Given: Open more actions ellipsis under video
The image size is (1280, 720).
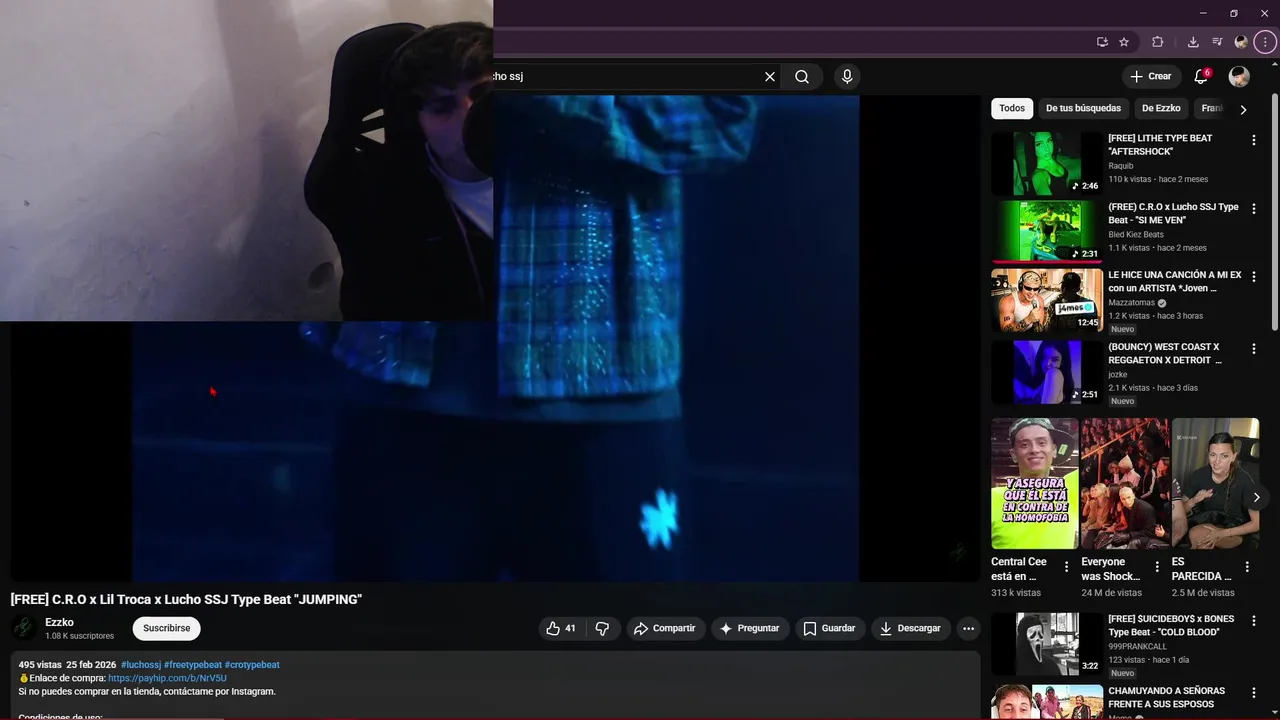Looking at the screenshot, I should pyautogui.click(x=967, y=628).
